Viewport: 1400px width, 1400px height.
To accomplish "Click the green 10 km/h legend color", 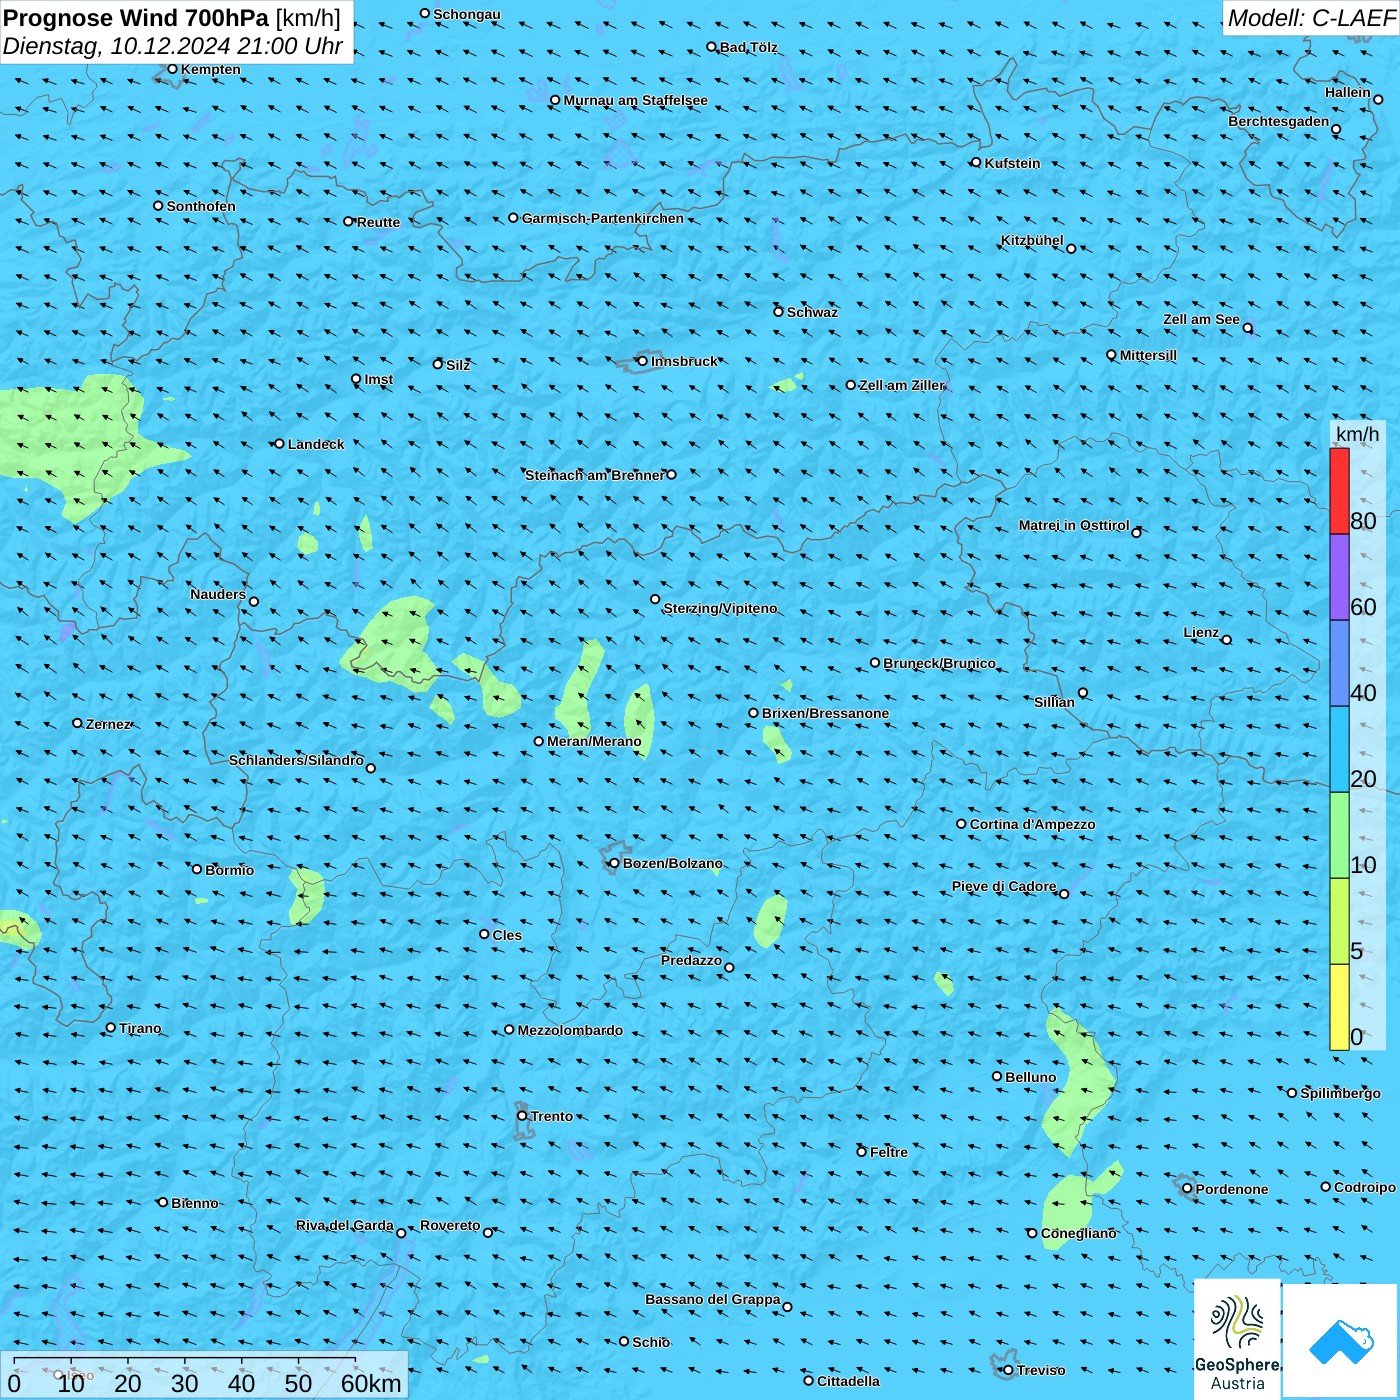I will click(x=1339, y=835).
